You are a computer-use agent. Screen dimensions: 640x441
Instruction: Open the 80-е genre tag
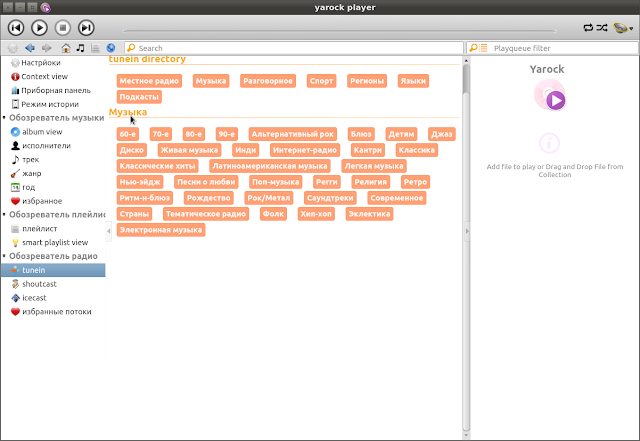point(193,134)
